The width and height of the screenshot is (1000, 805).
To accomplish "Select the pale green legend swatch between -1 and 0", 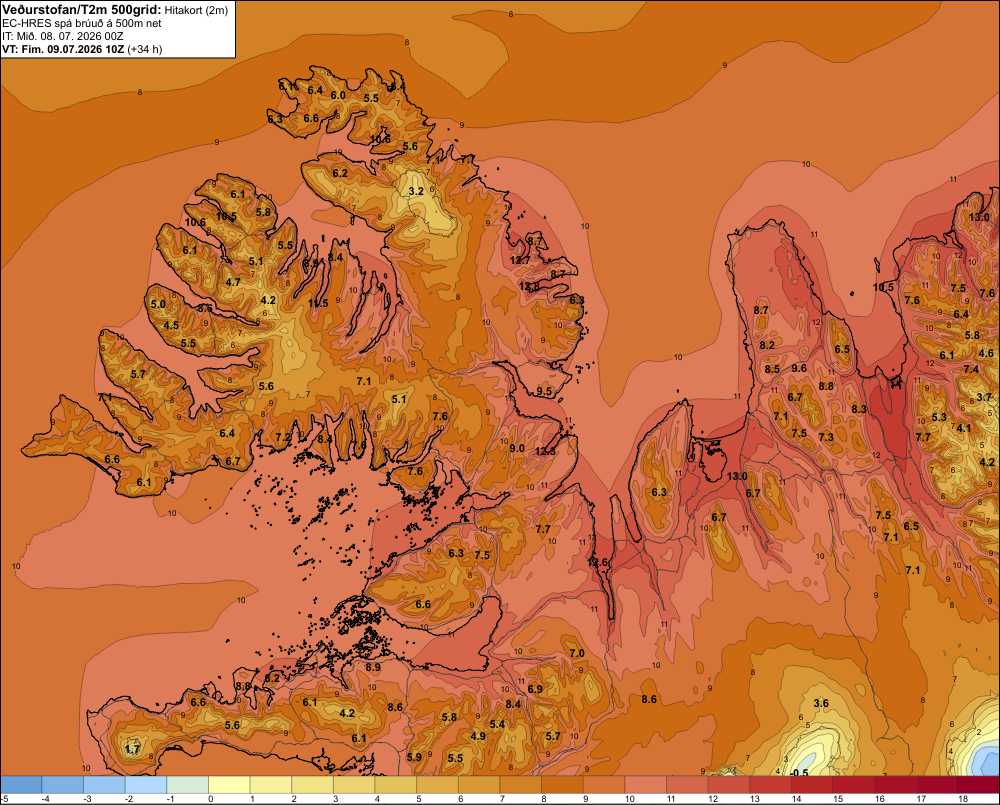I will [x=188, y=785].
